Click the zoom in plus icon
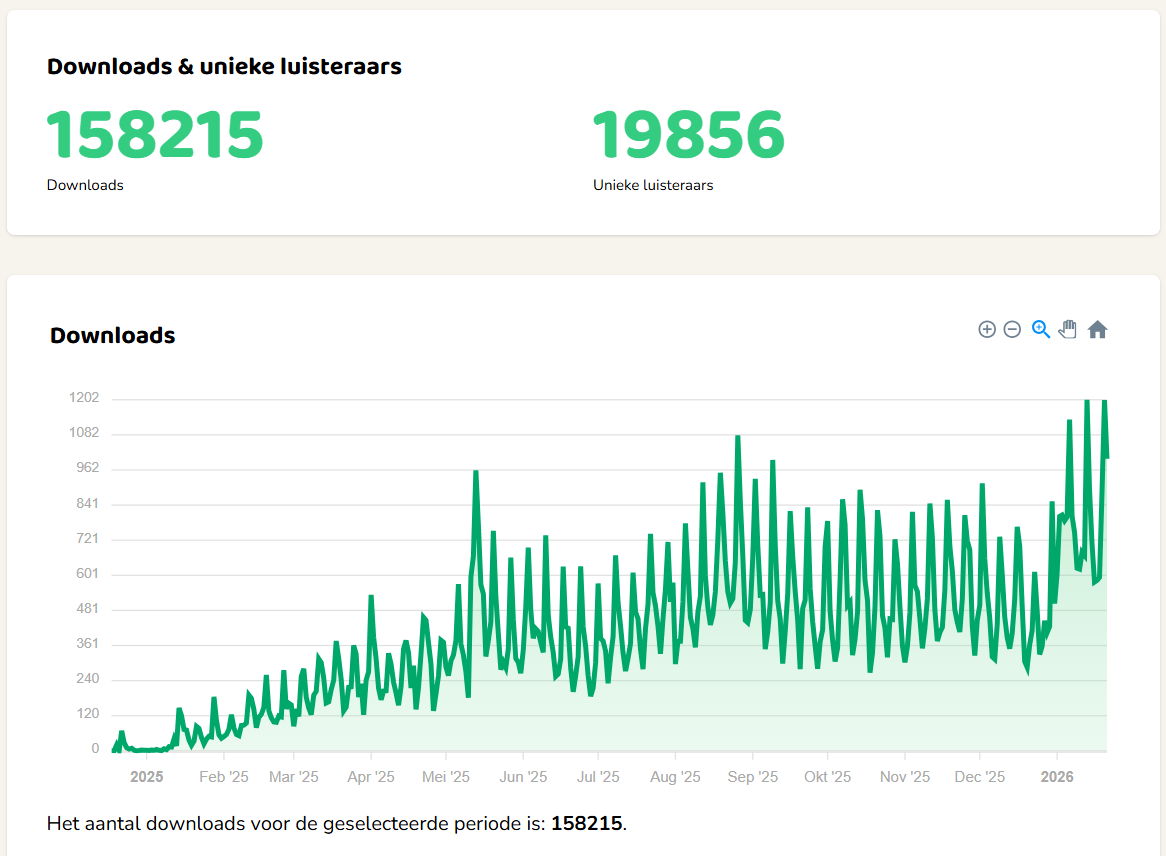 coord(987,329)
